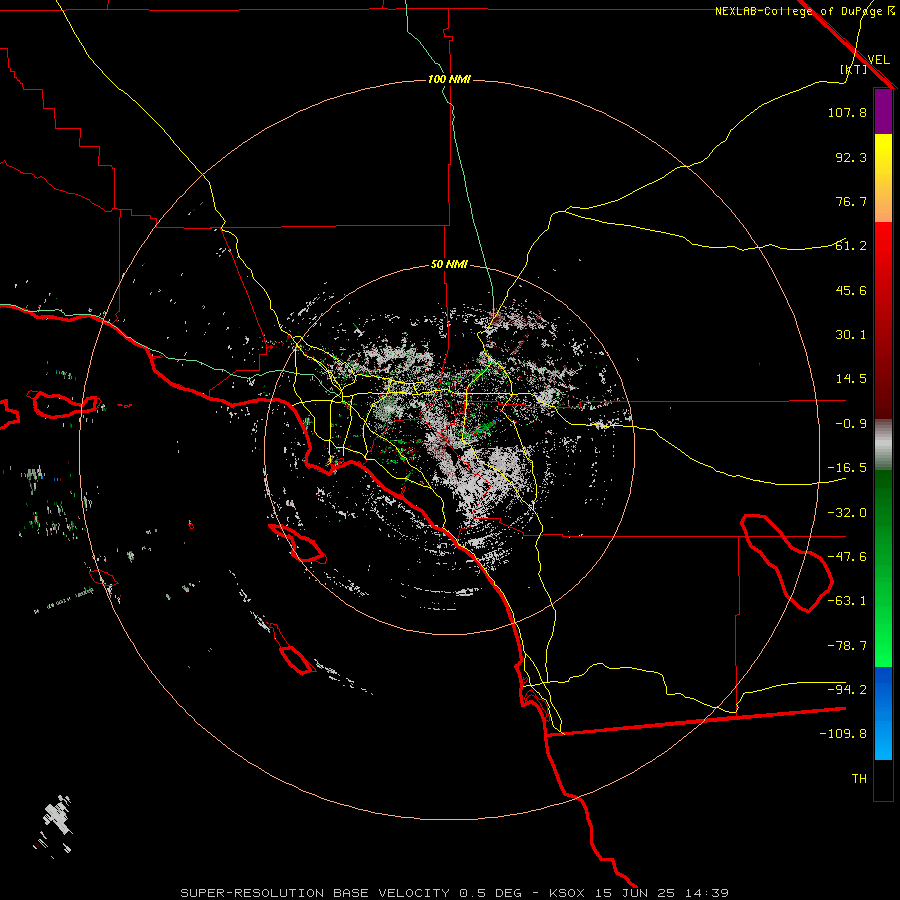Select the -63.1 scale value
This screenshot has width=900, height=900.
click(847, 601)
